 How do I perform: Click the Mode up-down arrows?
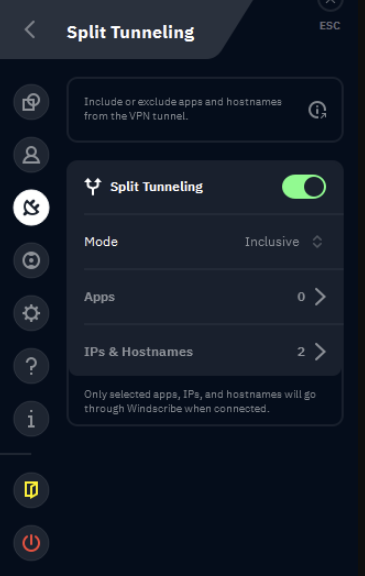click(x=317, y=242)
